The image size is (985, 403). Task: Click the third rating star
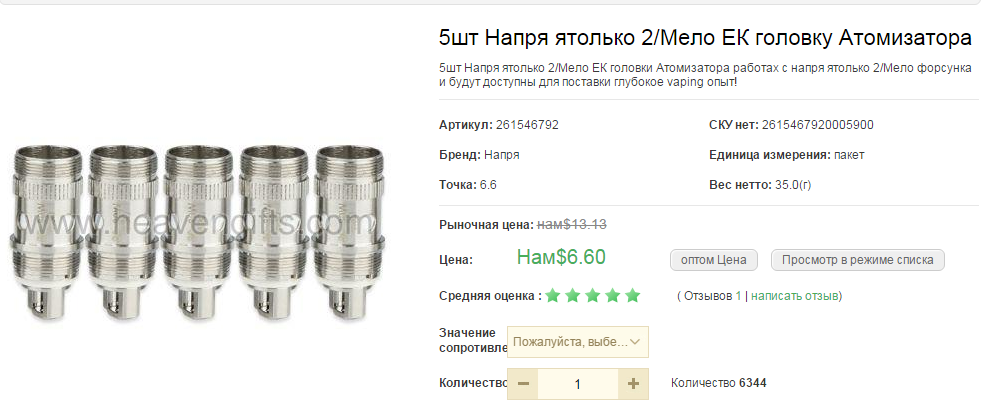point(592,295)
